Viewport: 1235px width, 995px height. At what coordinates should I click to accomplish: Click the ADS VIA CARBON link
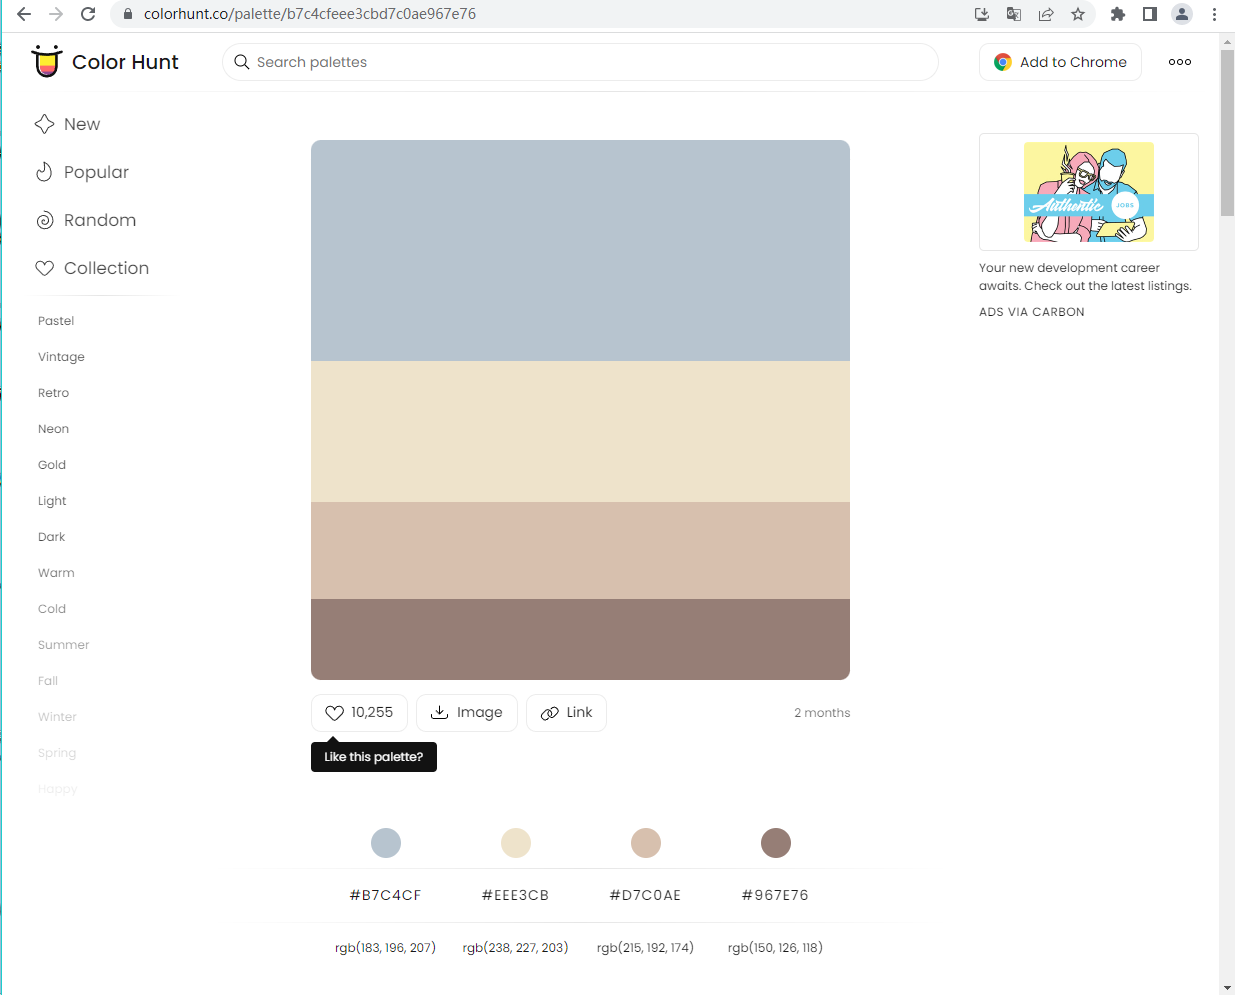[1032, 312]
